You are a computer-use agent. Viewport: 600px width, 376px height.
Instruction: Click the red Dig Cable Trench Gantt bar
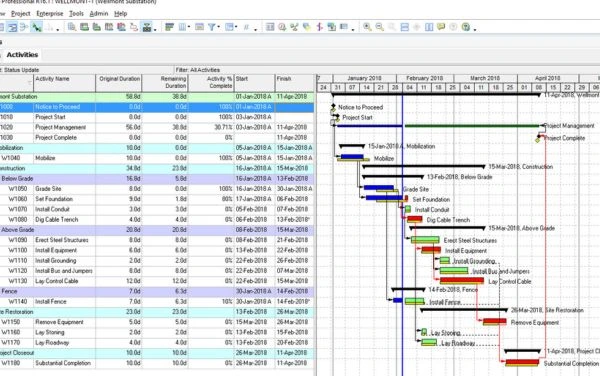(414, 219)
